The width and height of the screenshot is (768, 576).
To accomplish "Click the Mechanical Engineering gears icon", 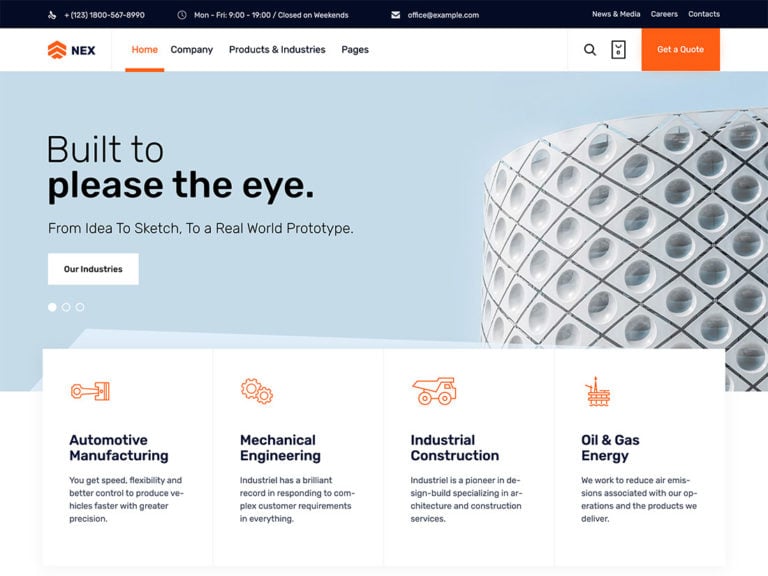I will click(x=257, y=391).
